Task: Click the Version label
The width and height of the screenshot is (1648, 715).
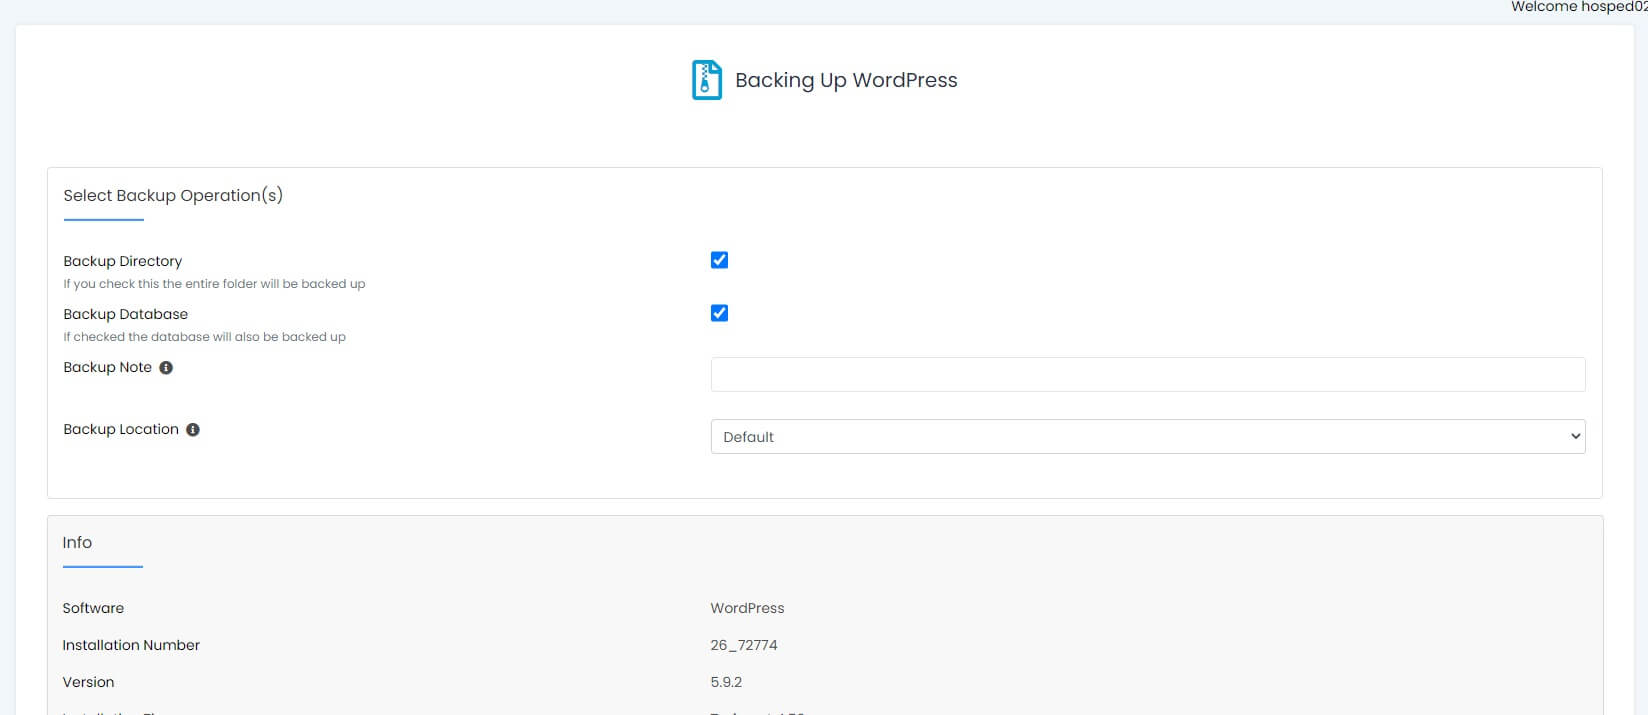Action: click(x=88, y=682)
